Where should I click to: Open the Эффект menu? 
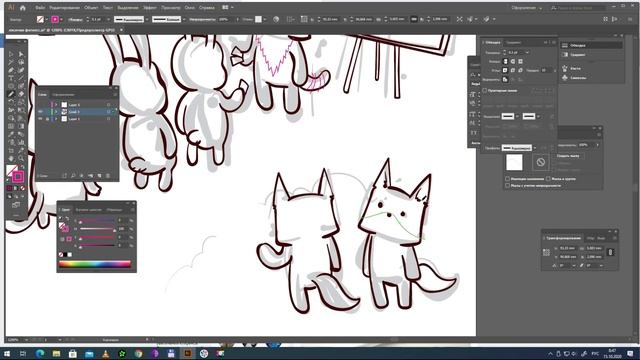pyautogui.click(x=150, y=7)
